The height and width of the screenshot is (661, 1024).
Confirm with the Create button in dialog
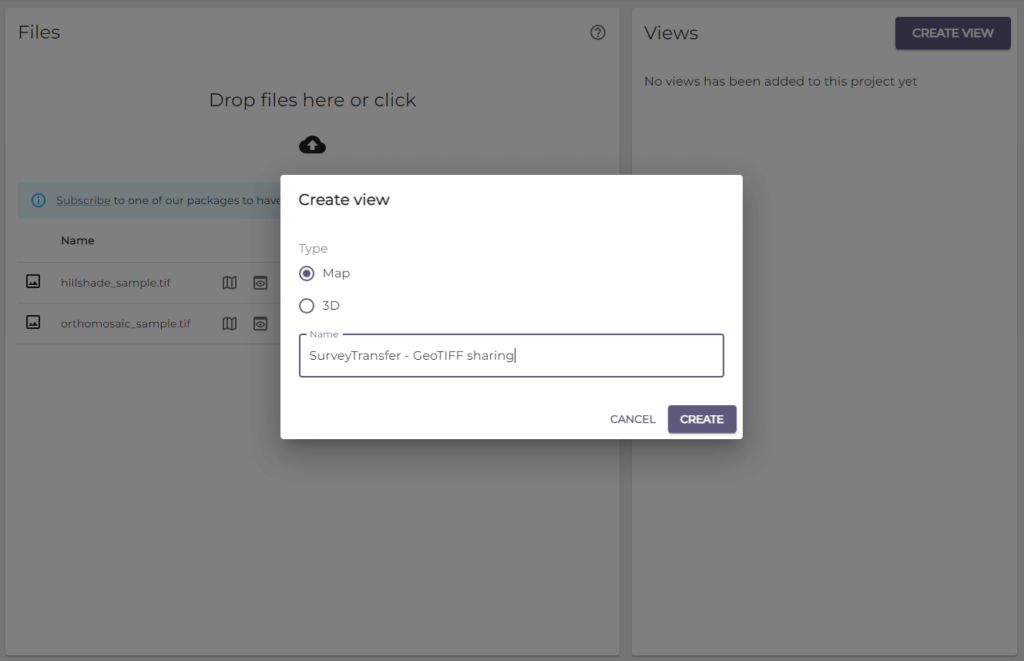pos(701,419)
